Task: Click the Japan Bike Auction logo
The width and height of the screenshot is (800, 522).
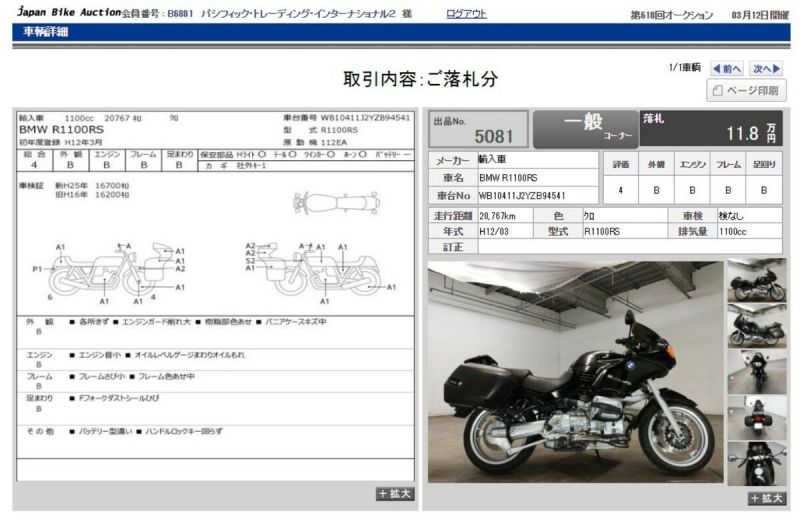Action: point(69,12)
